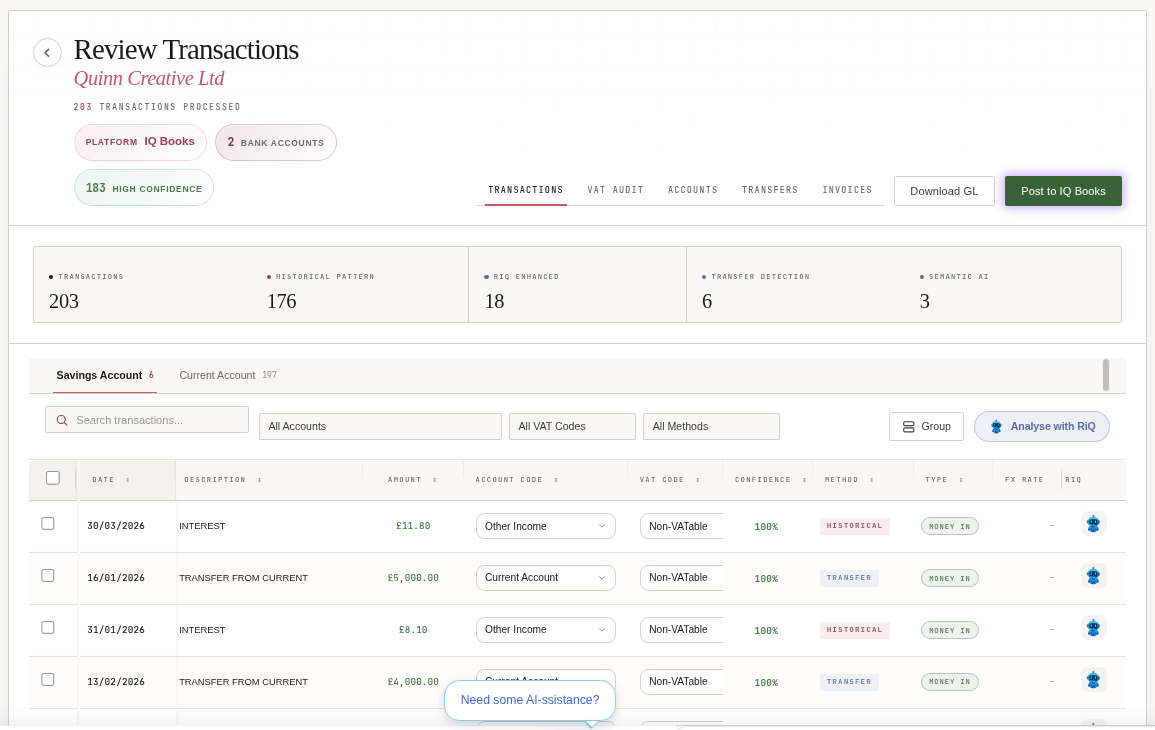Open RiQ robot icon for 31/01/2026 Interest row
The image size is (1155, 730).
pos(1093,628)
